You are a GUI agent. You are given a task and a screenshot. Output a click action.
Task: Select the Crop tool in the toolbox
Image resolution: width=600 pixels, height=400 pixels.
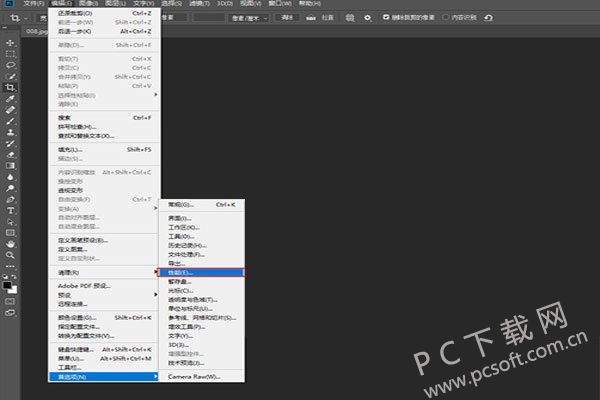point(10,87)
